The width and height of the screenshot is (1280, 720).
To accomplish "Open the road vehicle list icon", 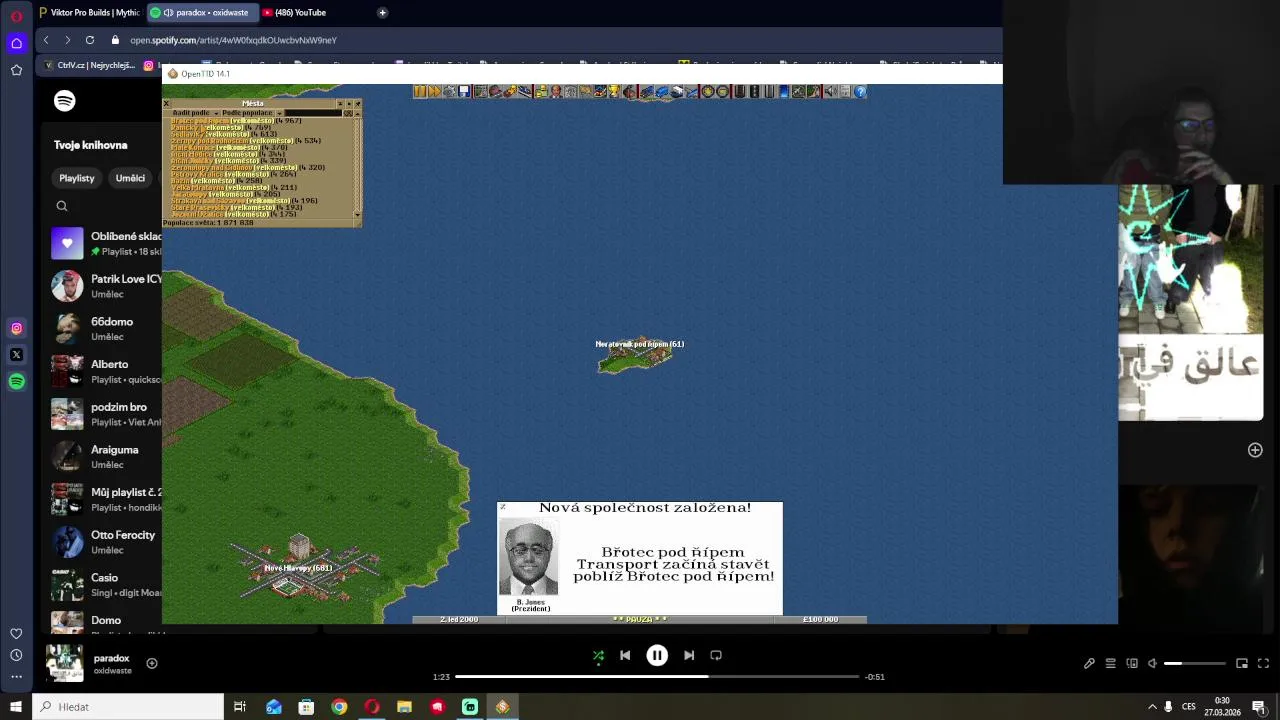I will pos(661,91).
